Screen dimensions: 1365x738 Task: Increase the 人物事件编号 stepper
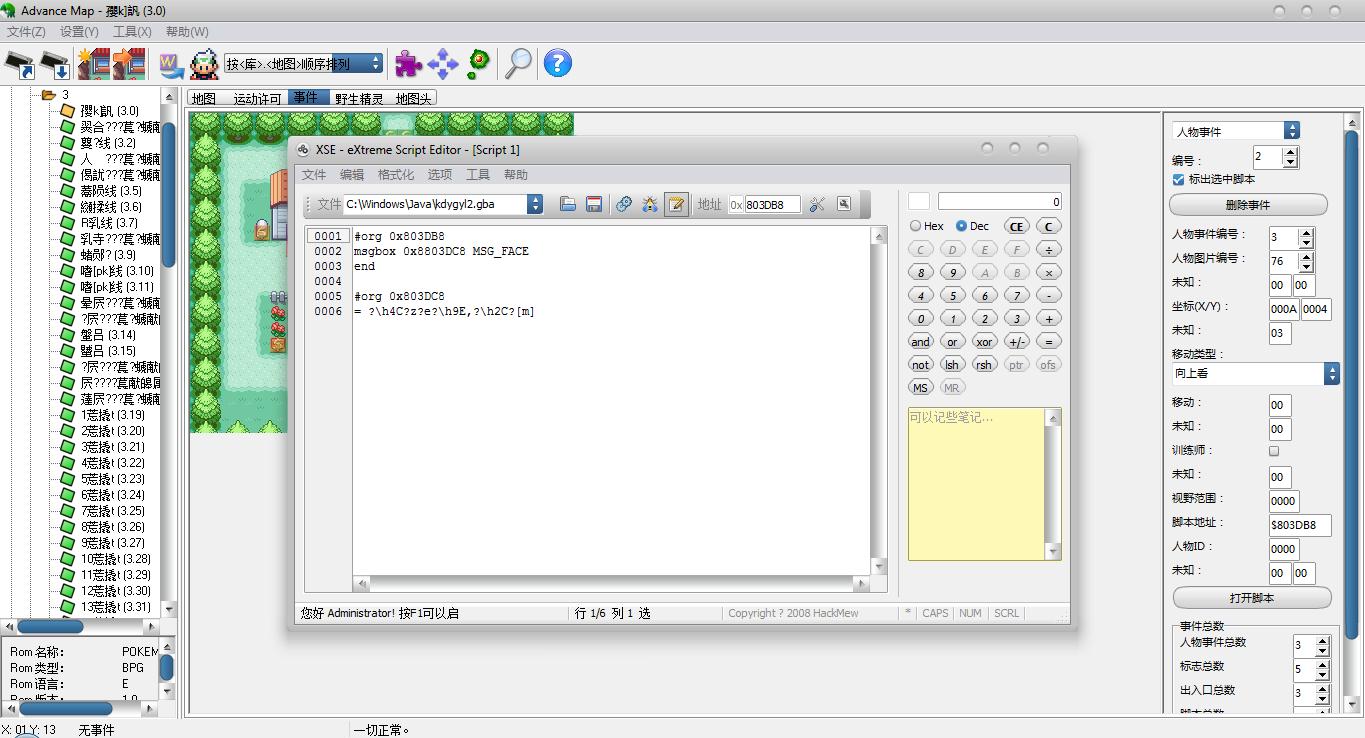[x=1305, y=233]
